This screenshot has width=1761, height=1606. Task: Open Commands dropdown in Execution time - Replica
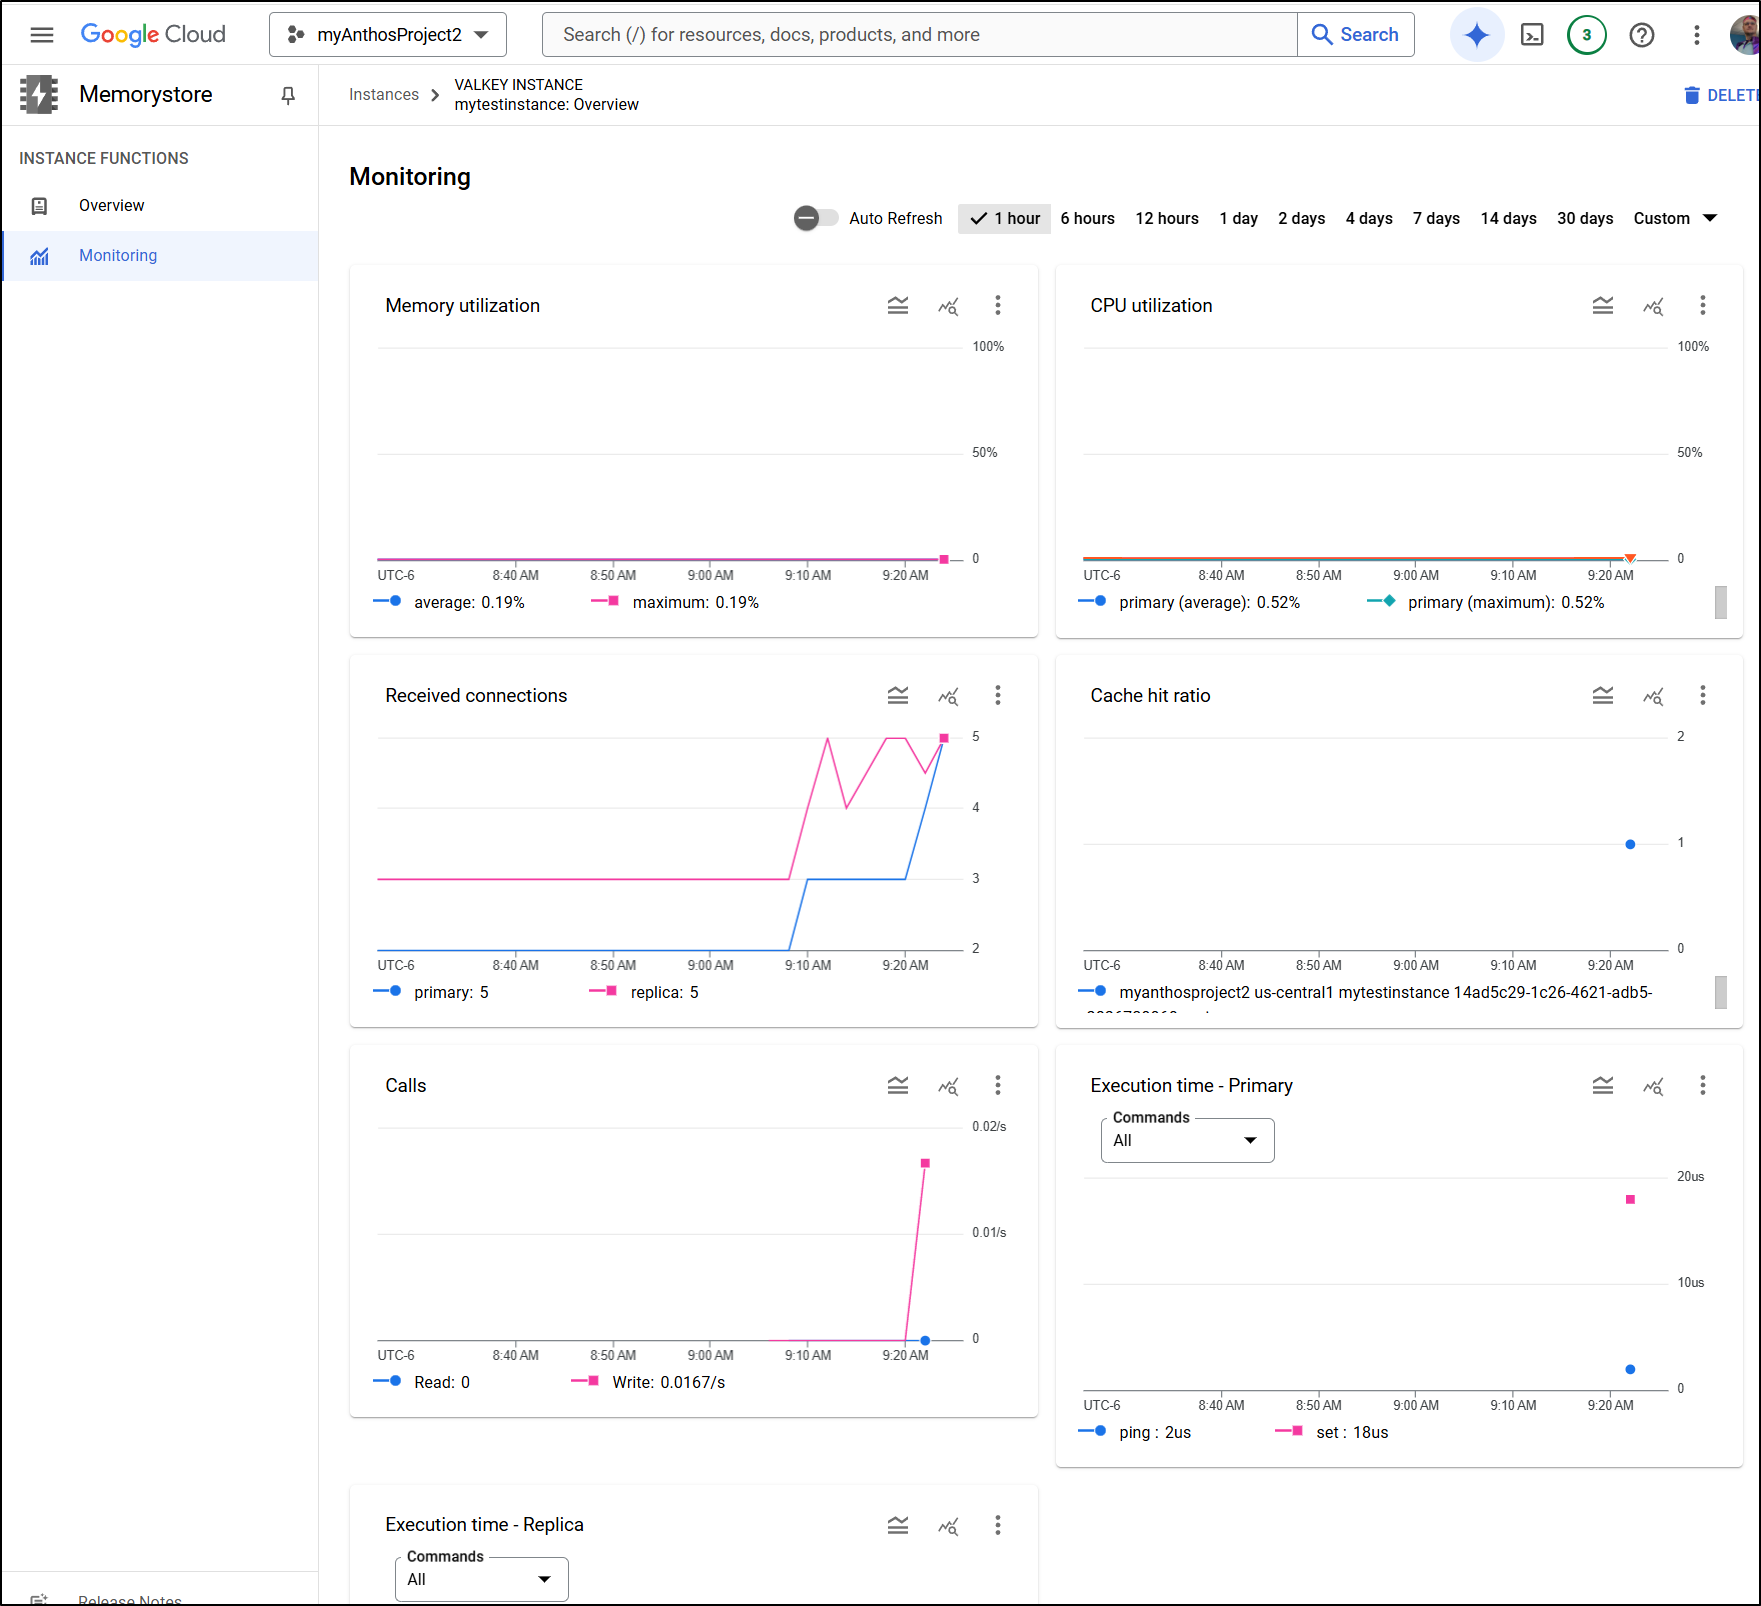481,1580
